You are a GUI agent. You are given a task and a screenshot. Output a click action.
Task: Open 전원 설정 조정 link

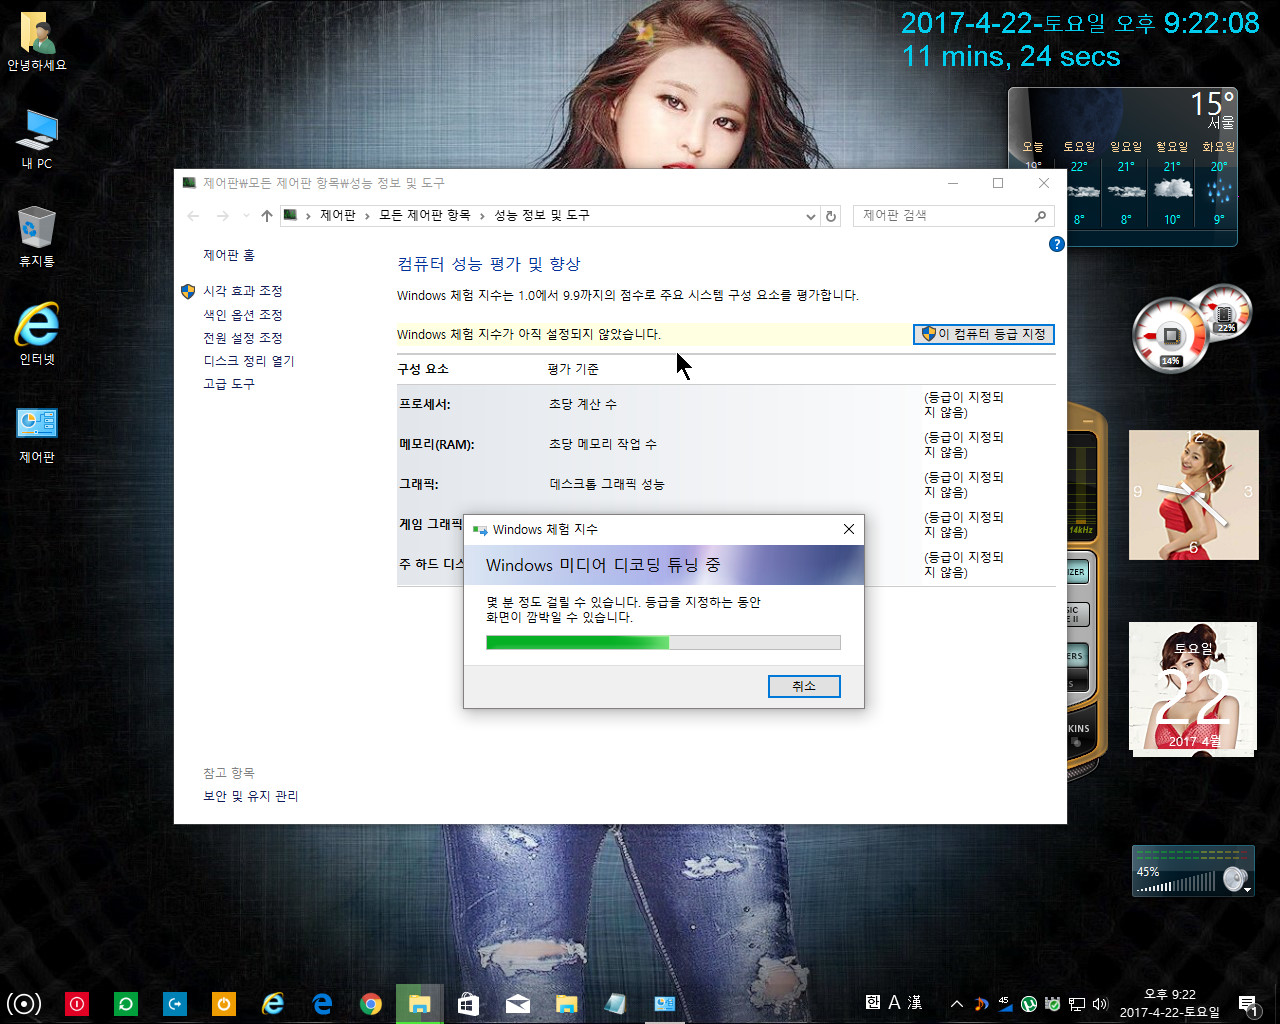[x=243, y=338]
